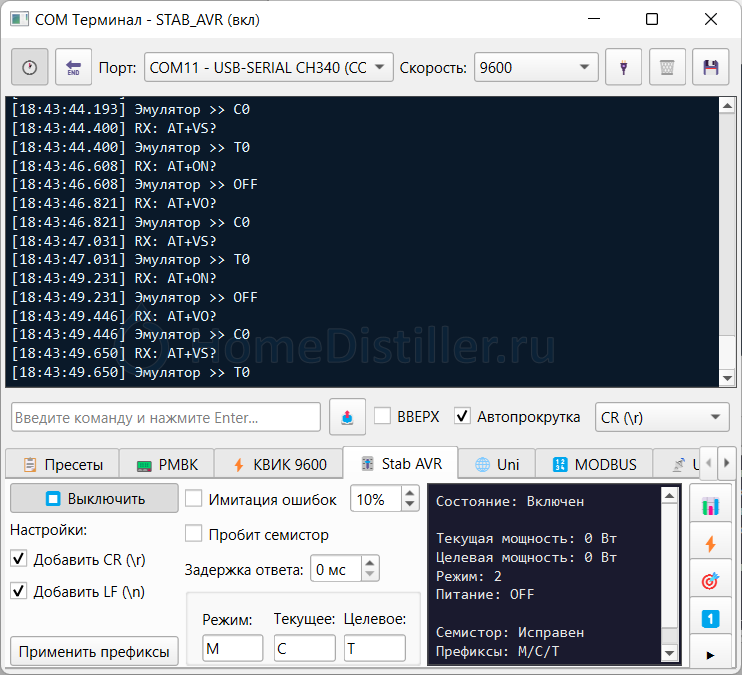Screen dimensions: 742x675
Task: Clear the log with the trash icon
Action: coord(667,68)
